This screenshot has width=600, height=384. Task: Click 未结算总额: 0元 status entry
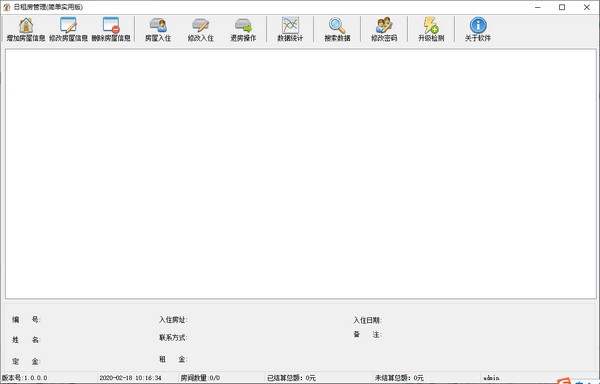pos(399,378)
